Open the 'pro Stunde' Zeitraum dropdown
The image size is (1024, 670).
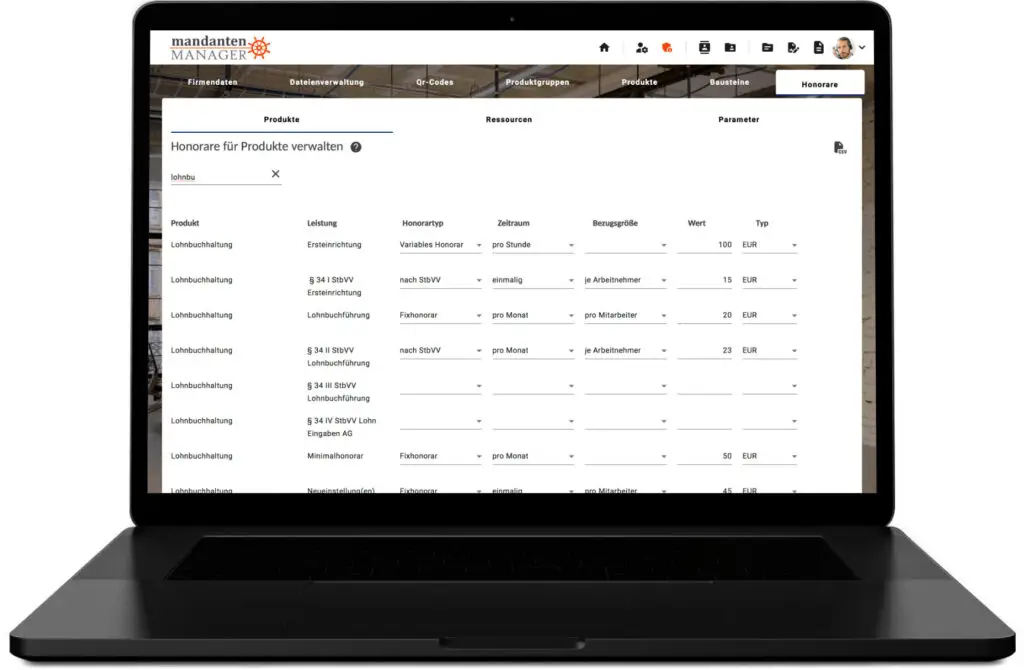pyautogui.click(x=533, y=245)
